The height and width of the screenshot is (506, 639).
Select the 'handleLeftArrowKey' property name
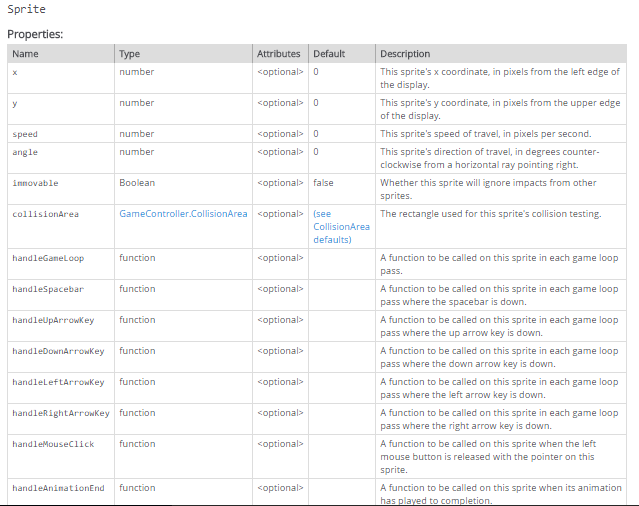point(58,382)
